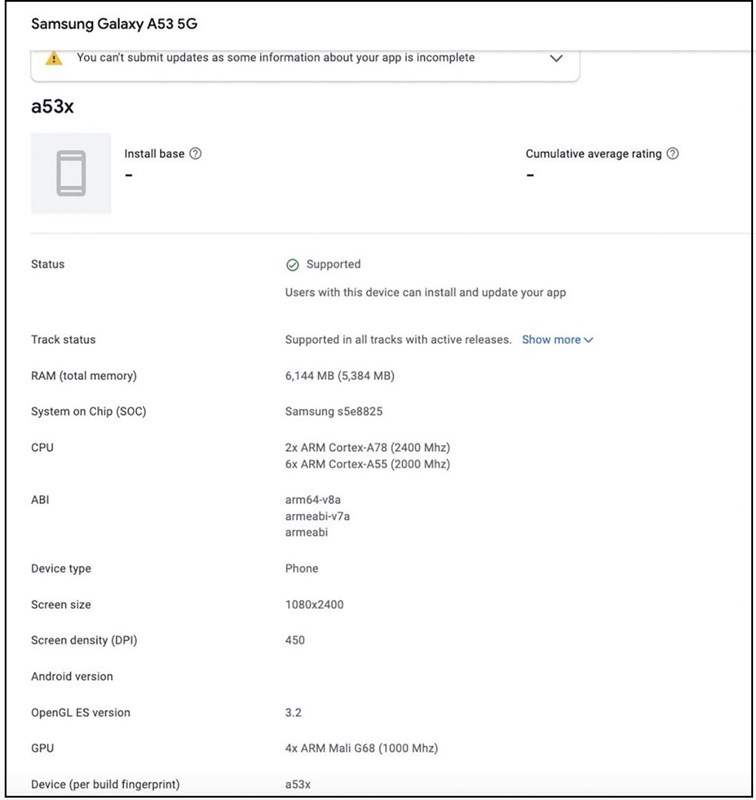Expand the incomplete information warning banner
This screenshot has width=756, height=800.
(554, 58)
